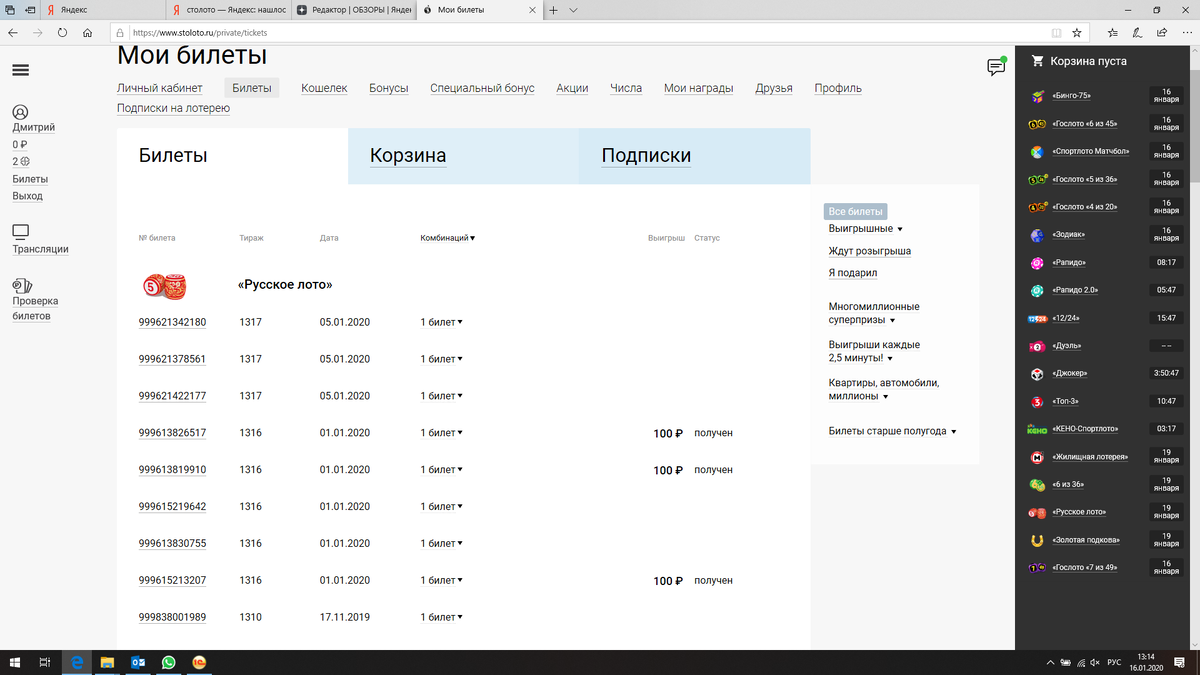Screen dimensions: 1200x675
Task: Expand 1 билет for ticket 999621378561
Action: coord(441,359)
